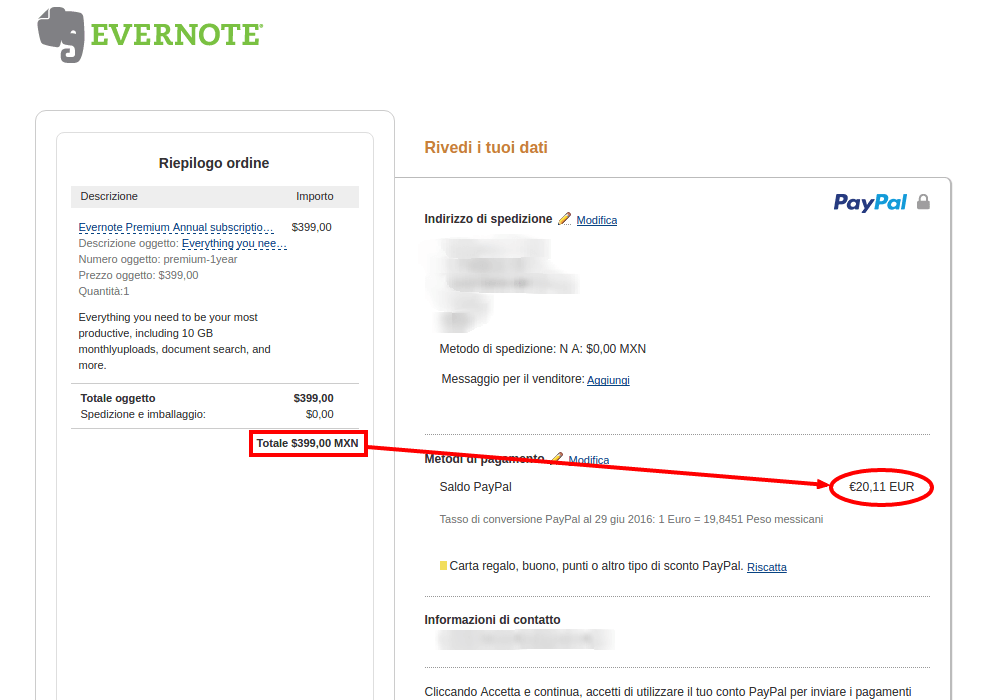Click the Descrizione column header
988x700 pixels.
(x=109, y=196)
